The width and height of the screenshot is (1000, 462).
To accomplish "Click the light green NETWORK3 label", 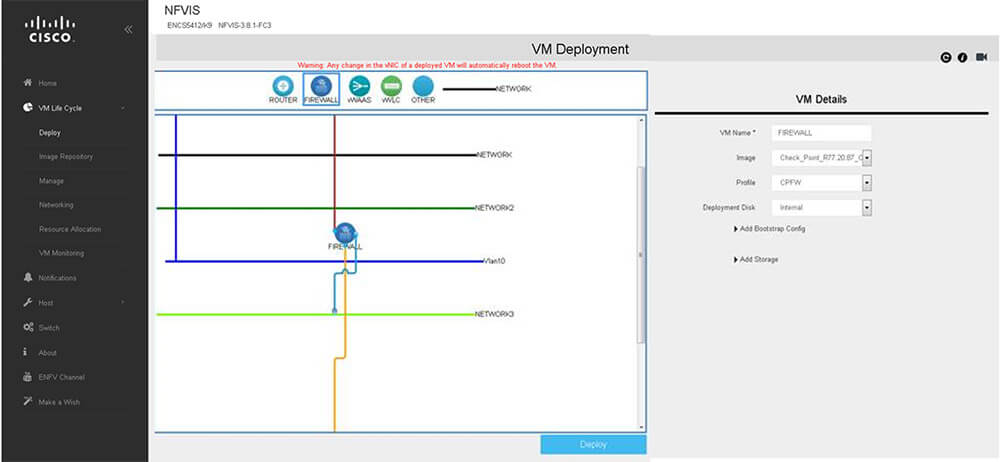I will click(494, 314).
